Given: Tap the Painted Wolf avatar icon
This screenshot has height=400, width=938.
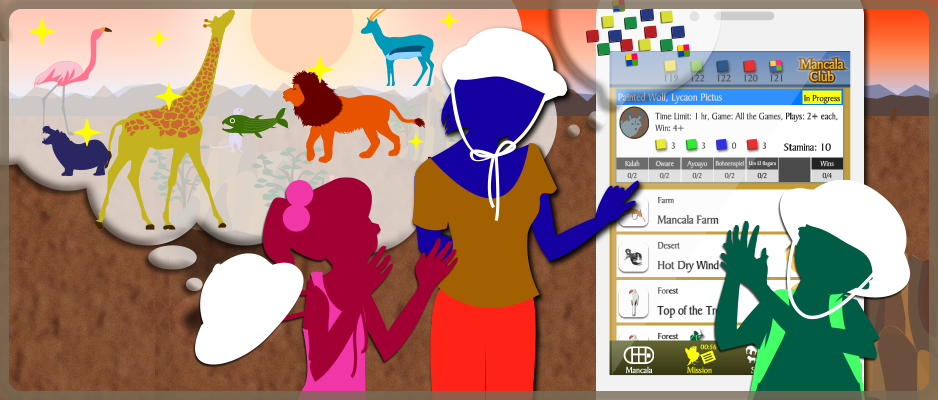Looking at the screenshot, I should (x=632, y=124).
